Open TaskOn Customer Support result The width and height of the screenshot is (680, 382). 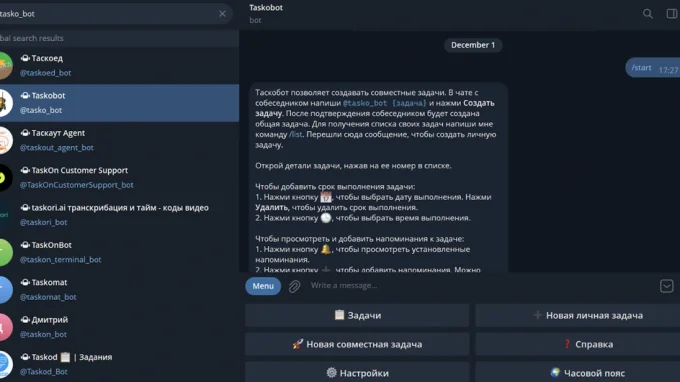tap(119, 177)
